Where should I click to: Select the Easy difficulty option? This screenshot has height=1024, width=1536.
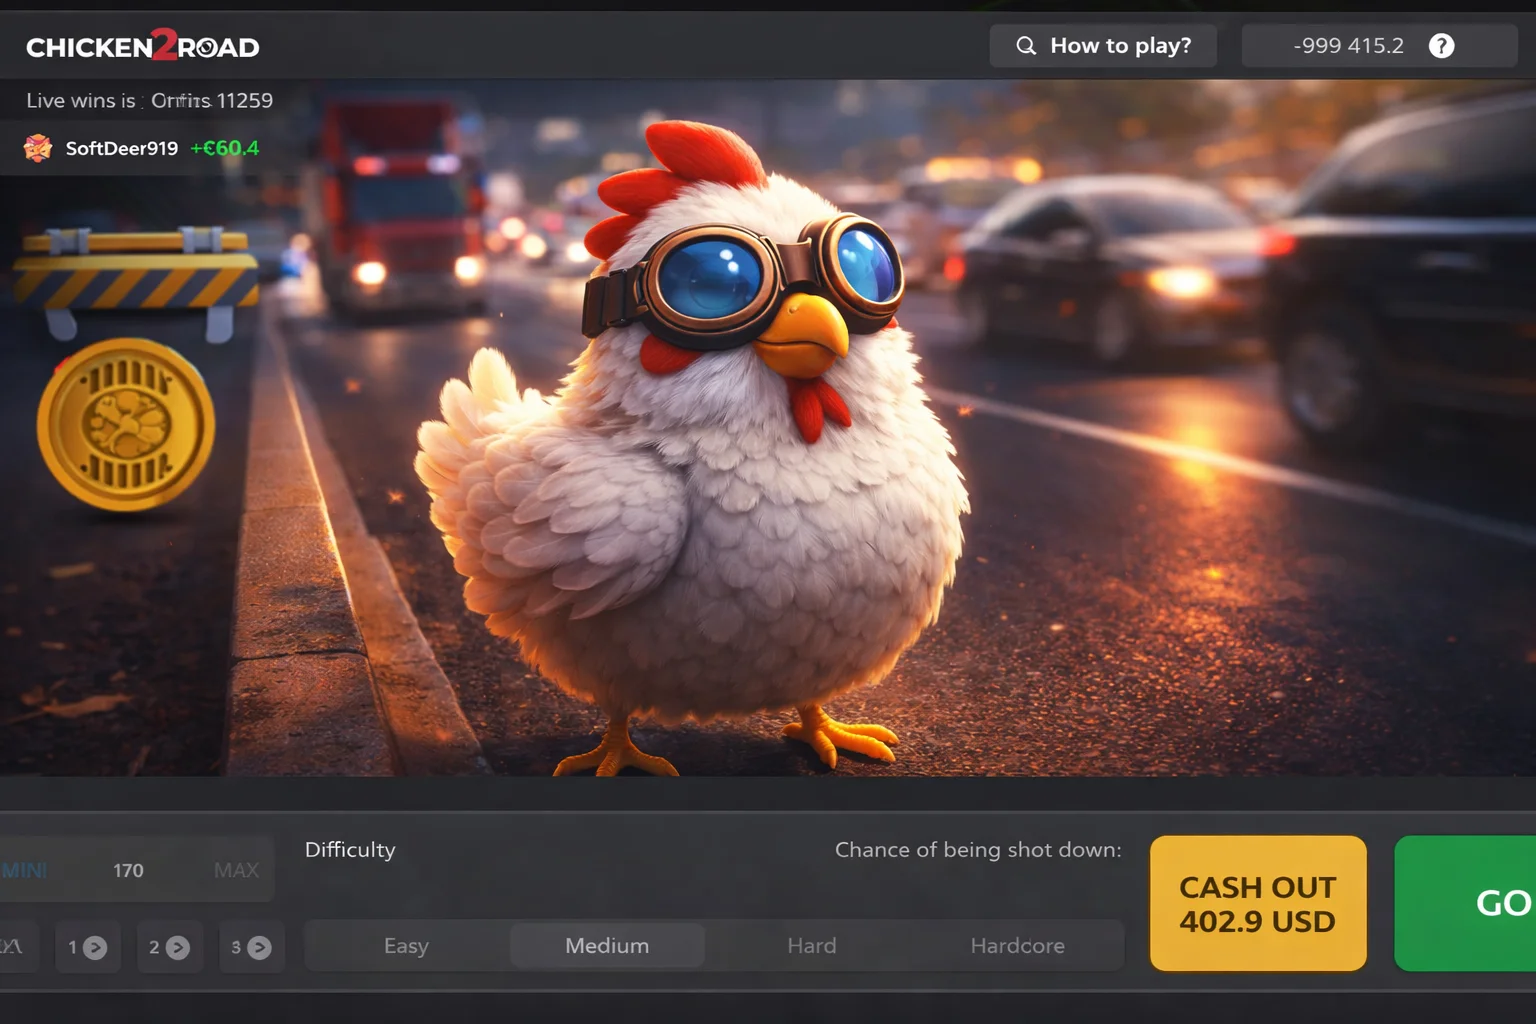pyautogui.click(x=406, y=945)
